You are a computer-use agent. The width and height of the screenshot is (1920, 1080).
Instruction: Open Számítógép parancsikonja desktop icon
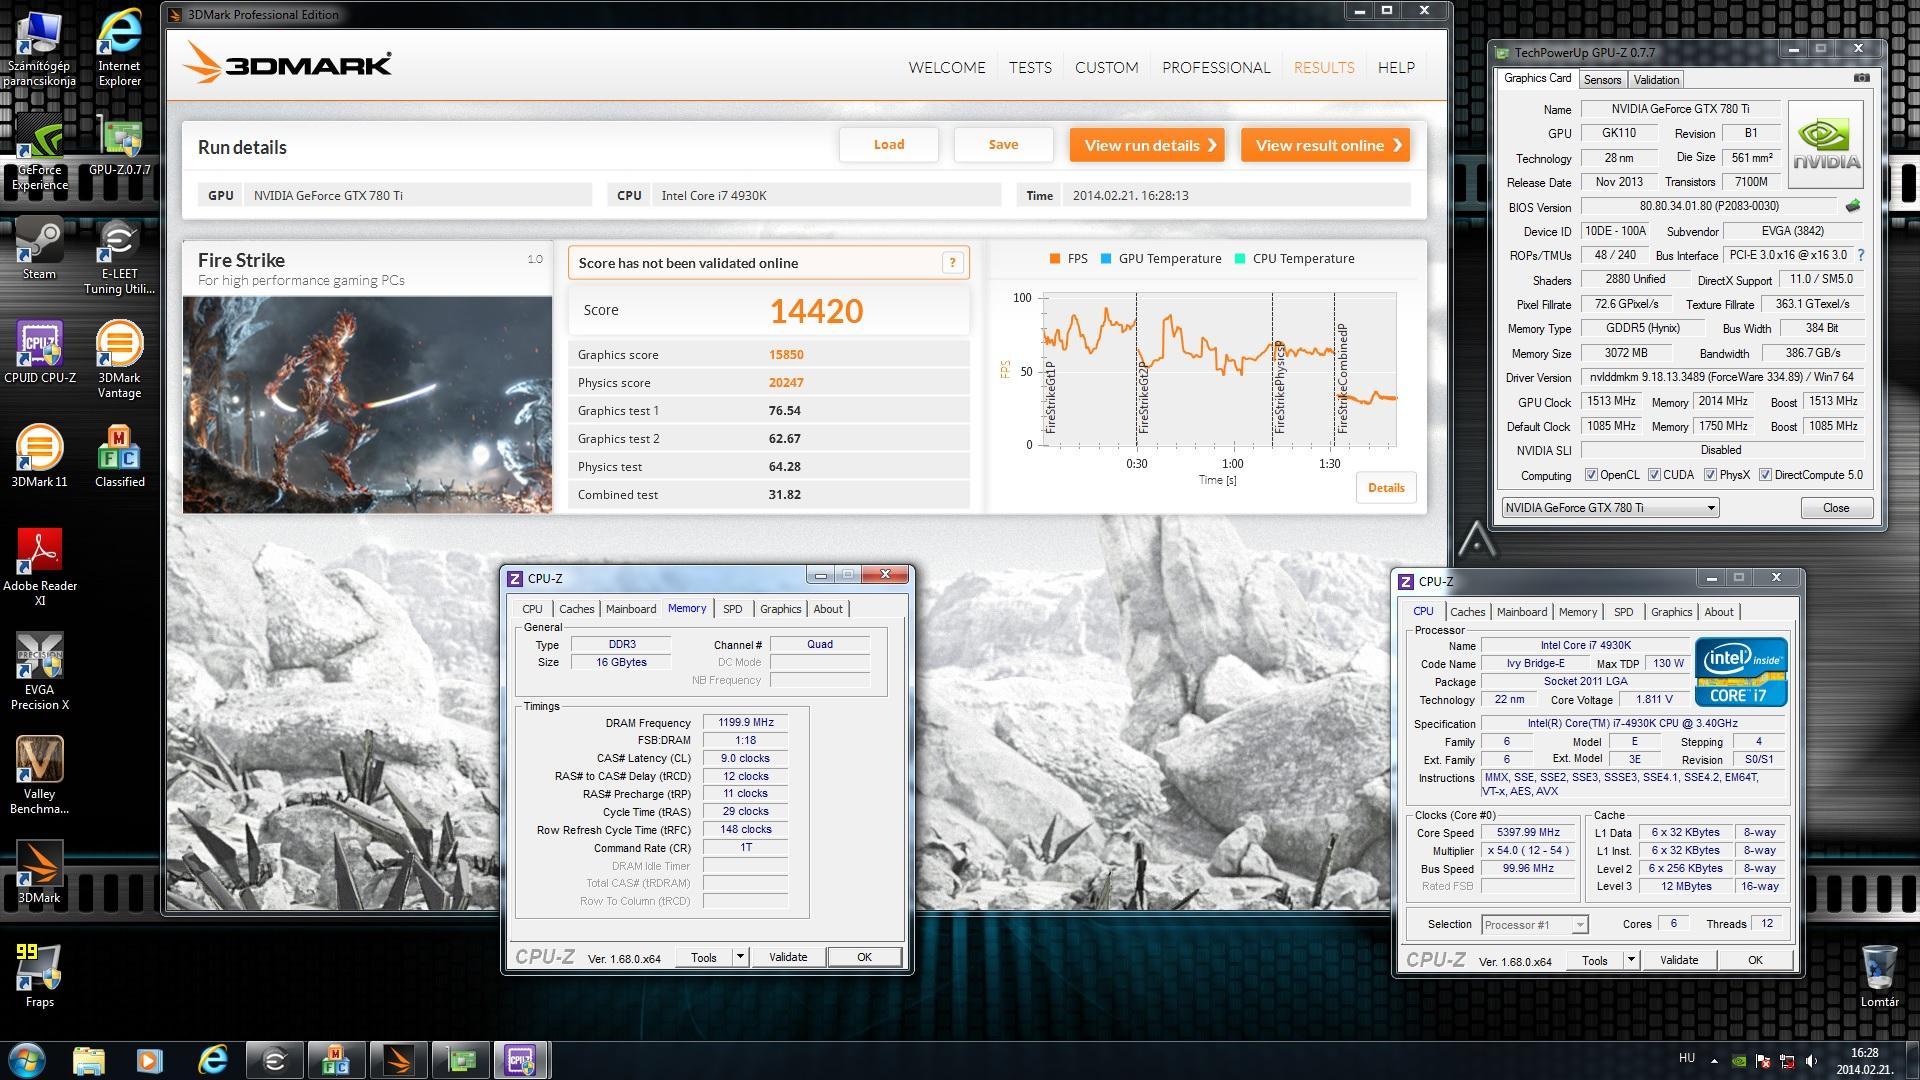point(39,48)
